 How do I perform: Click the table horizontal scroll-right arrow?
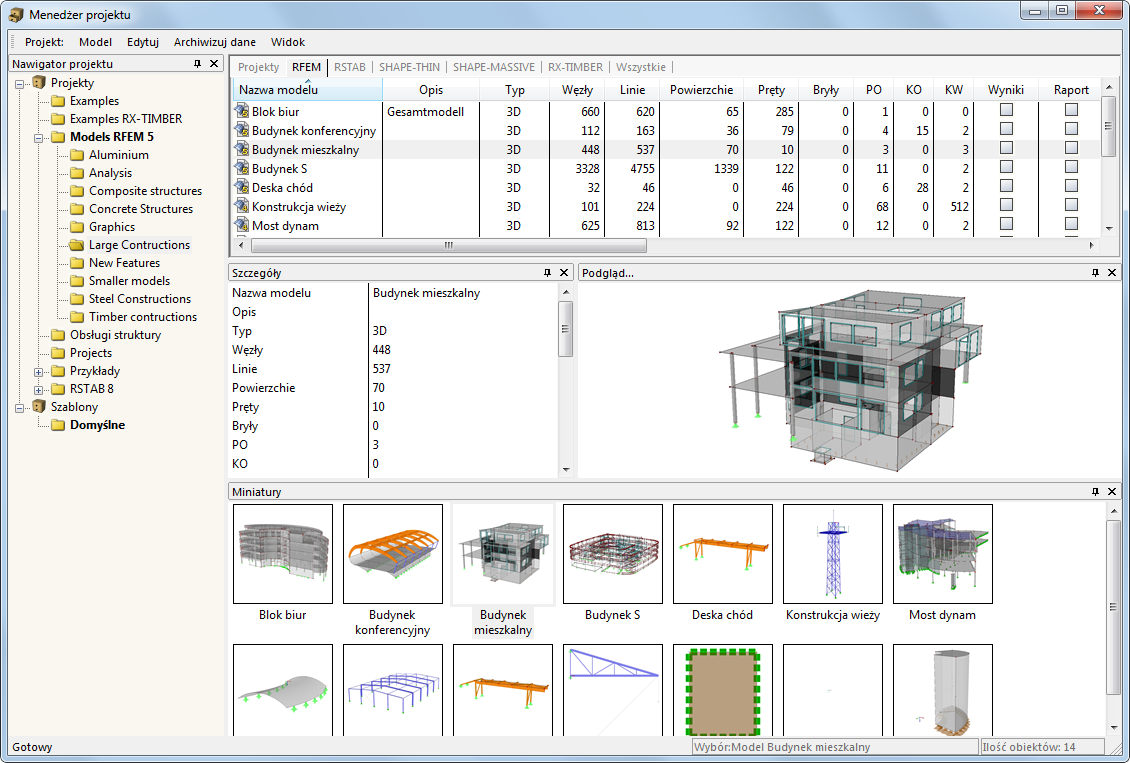[x=1092, y=245]
